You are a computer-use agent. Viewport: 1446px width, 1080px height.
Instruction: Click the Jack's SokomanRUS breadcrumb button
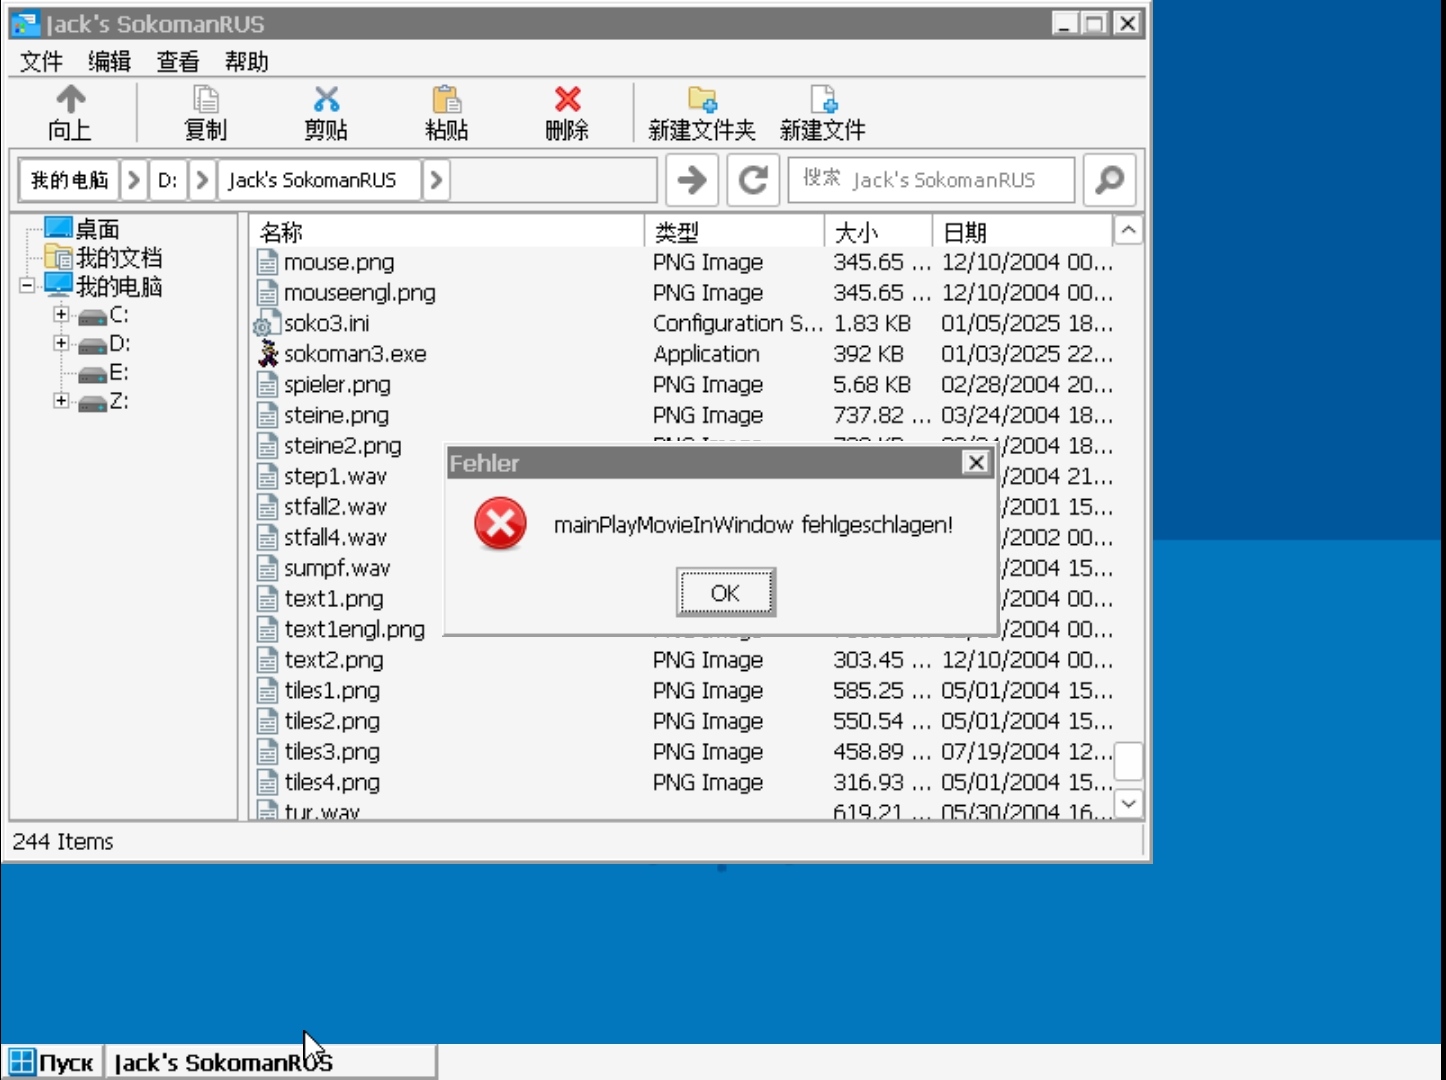[x=318, y=180]
